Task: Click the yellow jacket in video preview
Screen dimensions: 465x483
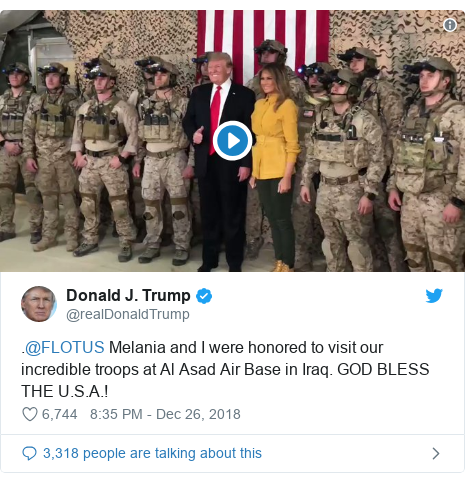Action: (x=275, y=137)
